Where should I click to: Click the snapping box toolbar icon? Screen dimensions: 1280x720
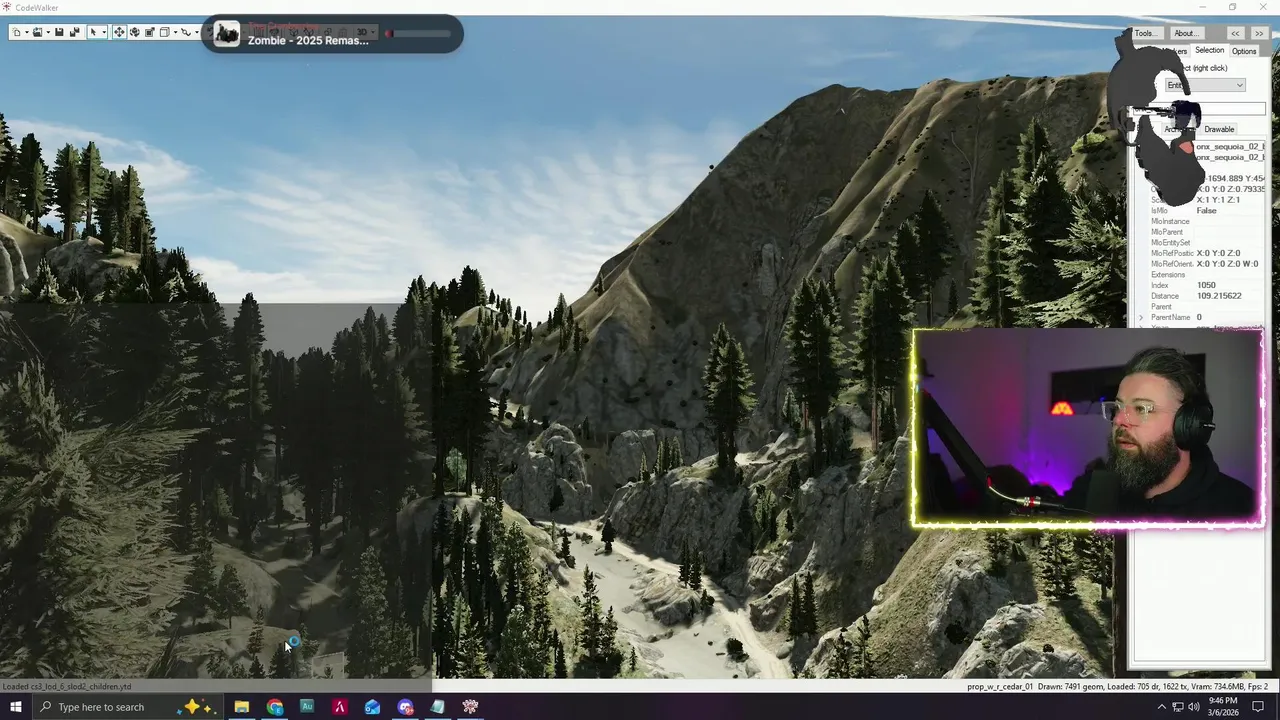click(x=165, y=32)
